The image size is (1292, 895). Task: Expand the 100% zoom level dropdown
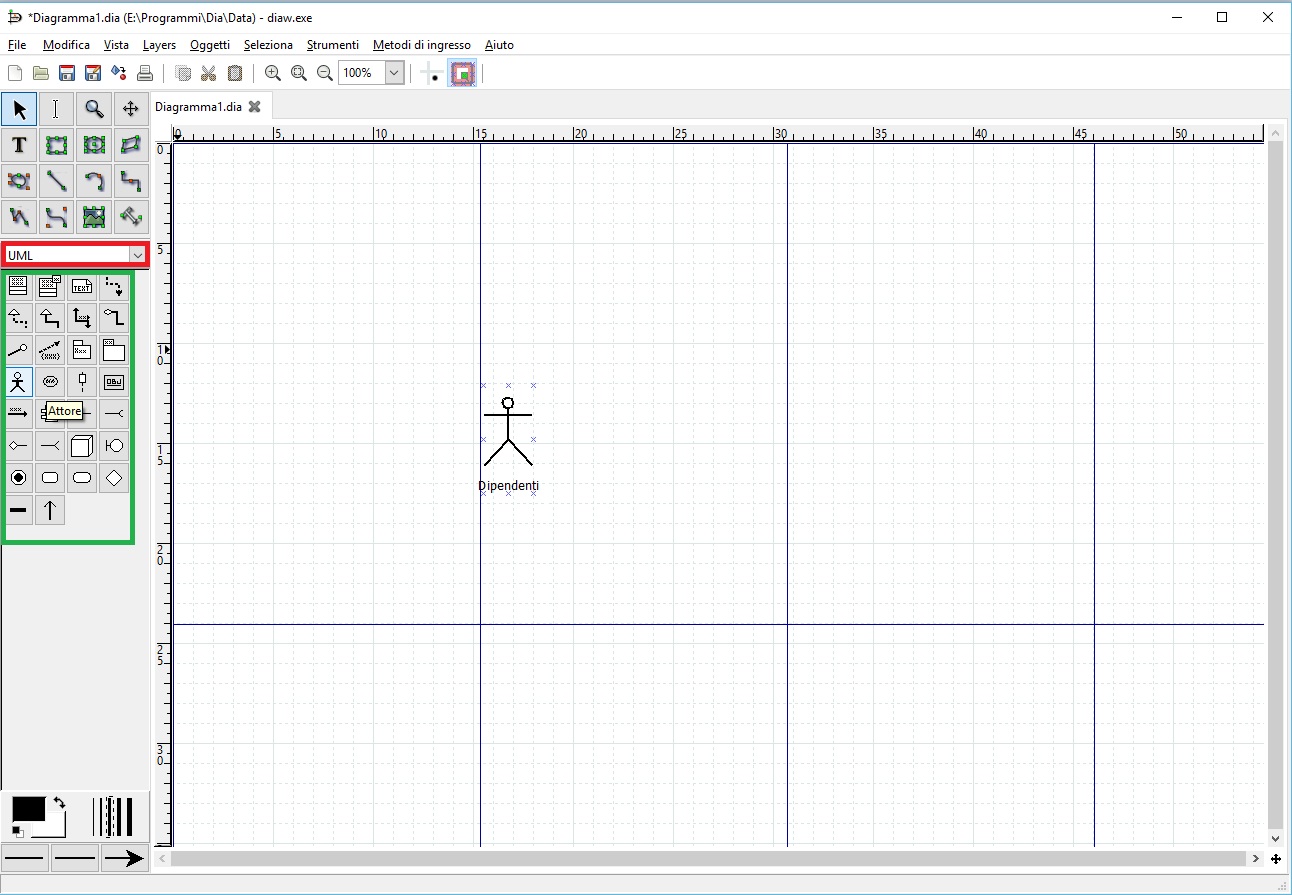[394, 73]
